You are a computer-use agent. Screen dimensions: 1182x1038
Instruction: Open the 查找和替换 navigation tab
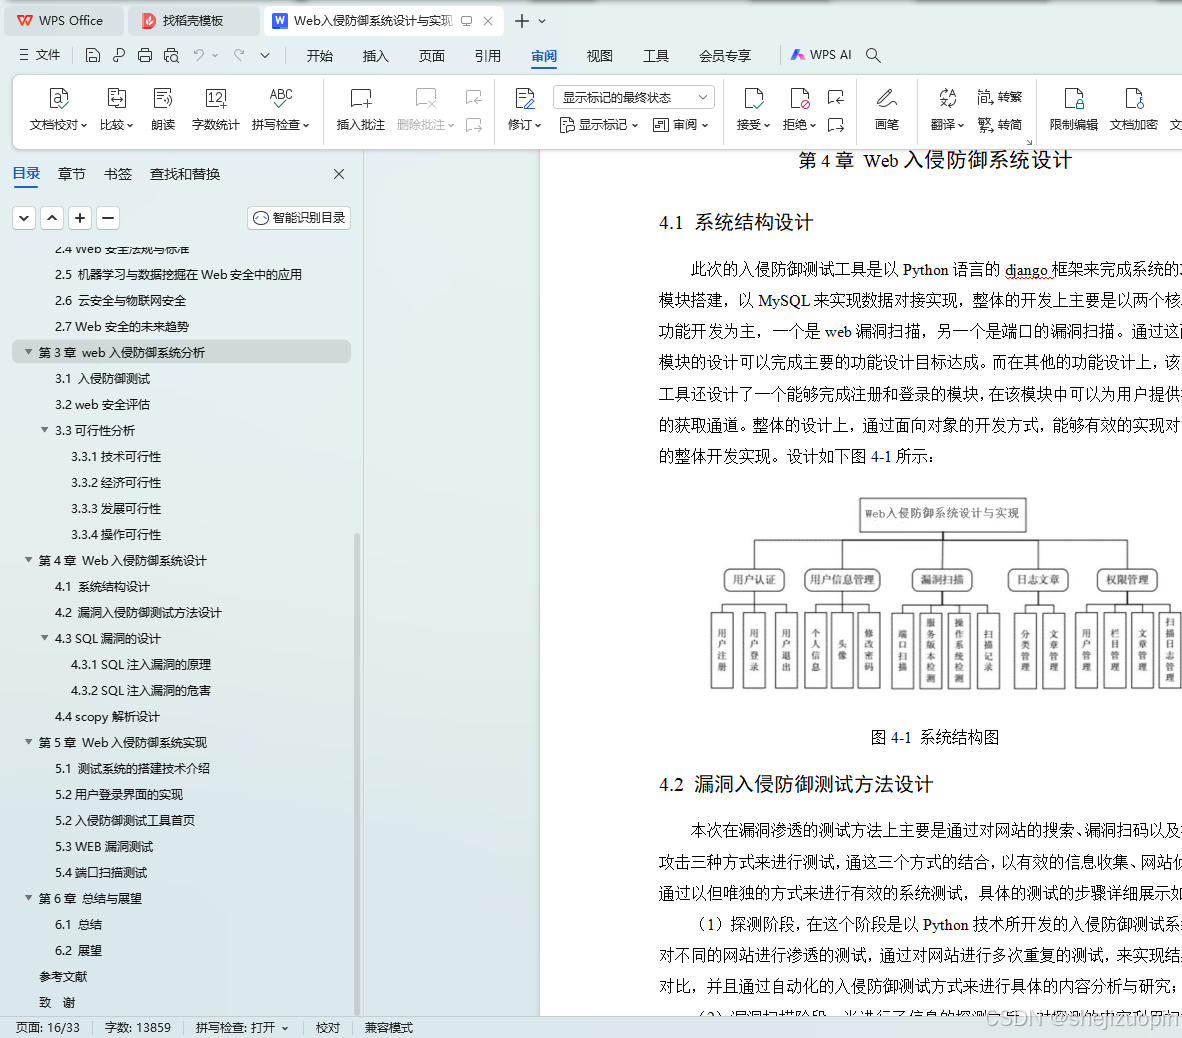pos(185,174)
